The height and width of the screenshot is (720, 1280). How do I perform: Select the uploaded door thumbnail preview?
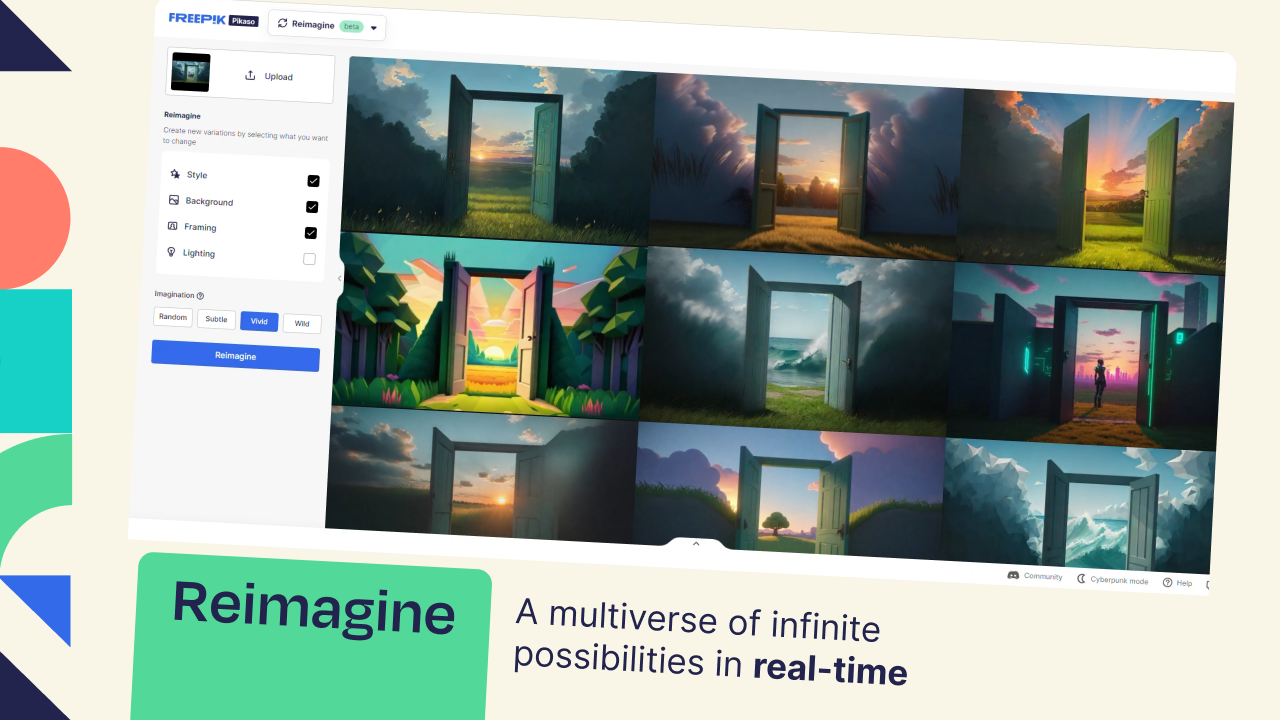click(191, 72)
